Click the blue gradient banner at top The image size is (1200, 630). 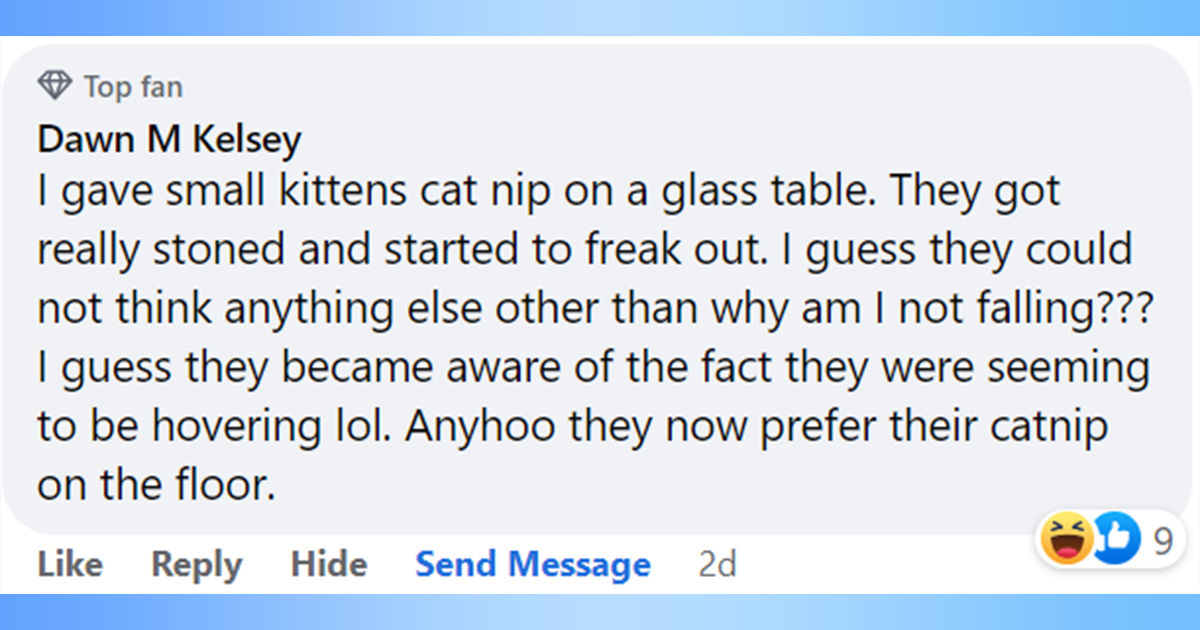pyautogui.click(x=600, y=17)
